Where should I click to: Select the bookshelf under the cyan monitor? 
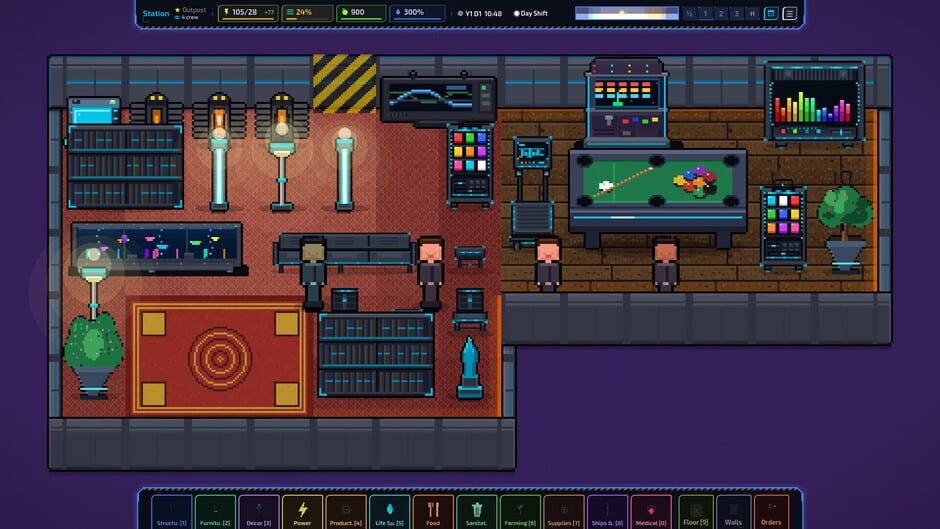coord(125,167)
